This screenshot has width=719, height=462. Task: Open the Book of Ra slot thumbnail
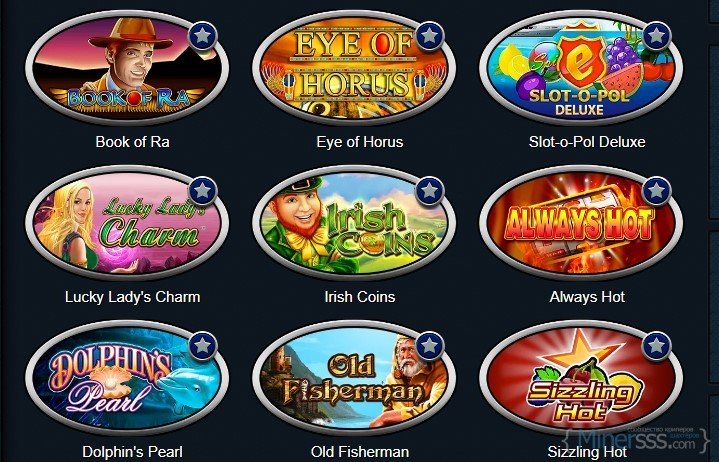(x=127, y=67)
